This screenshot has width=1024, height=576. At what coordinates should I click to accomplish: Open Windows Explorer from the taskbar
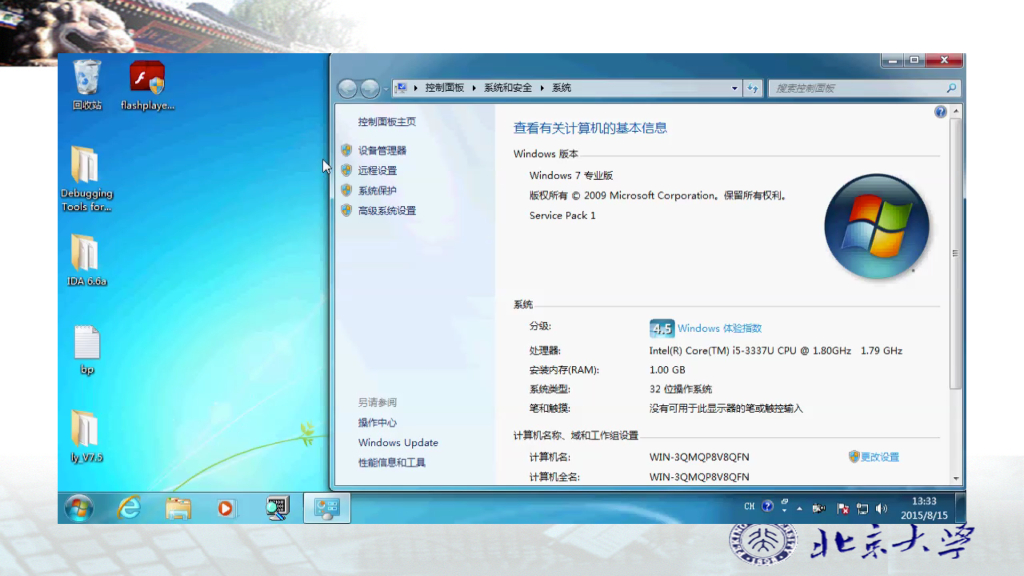(x=178, y=508)
